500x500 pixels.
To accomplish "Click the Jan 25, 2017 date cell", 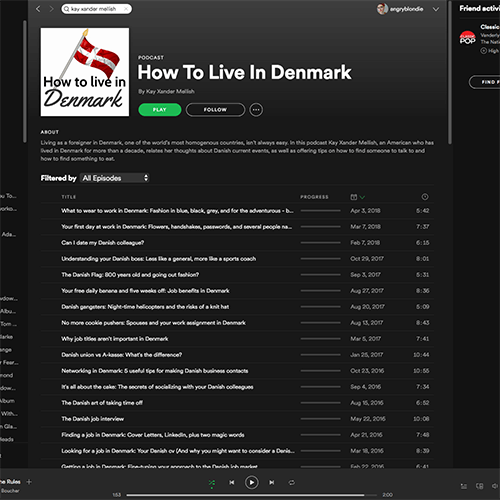I will tap(367, 355).
